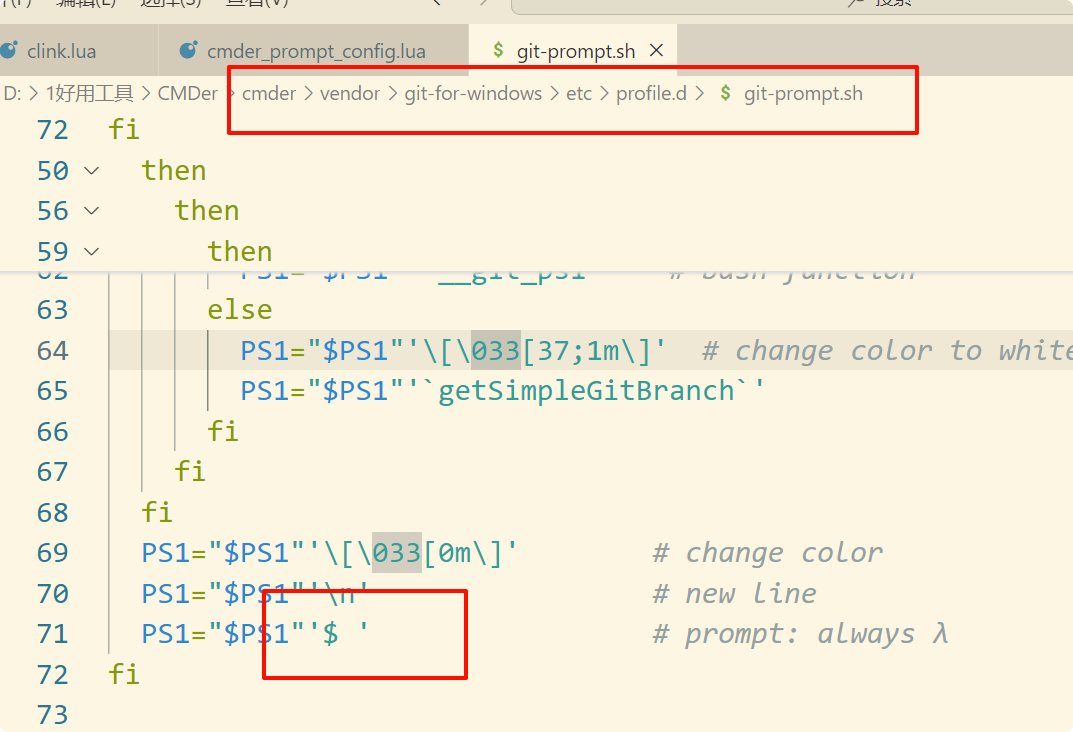Open the profile.d breadcrumb segment
Viewport: 1073px width, 732px height.
click(651, 94)
